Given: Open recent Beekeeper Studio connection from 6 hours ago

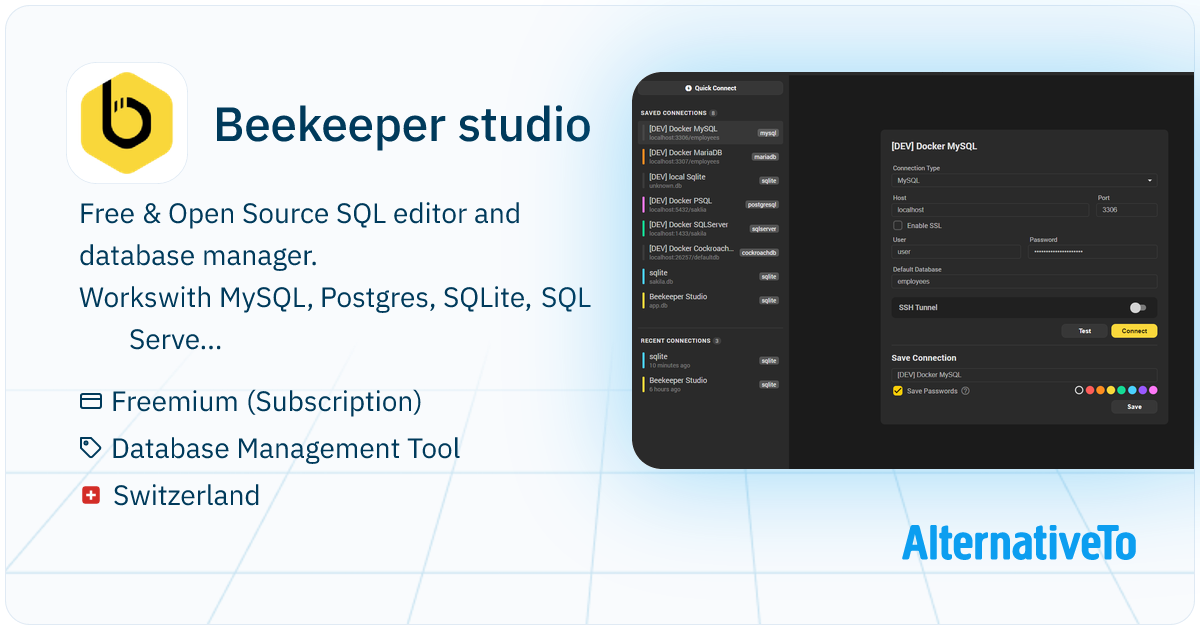Looking at the screenshot, I should click(711, 385).
